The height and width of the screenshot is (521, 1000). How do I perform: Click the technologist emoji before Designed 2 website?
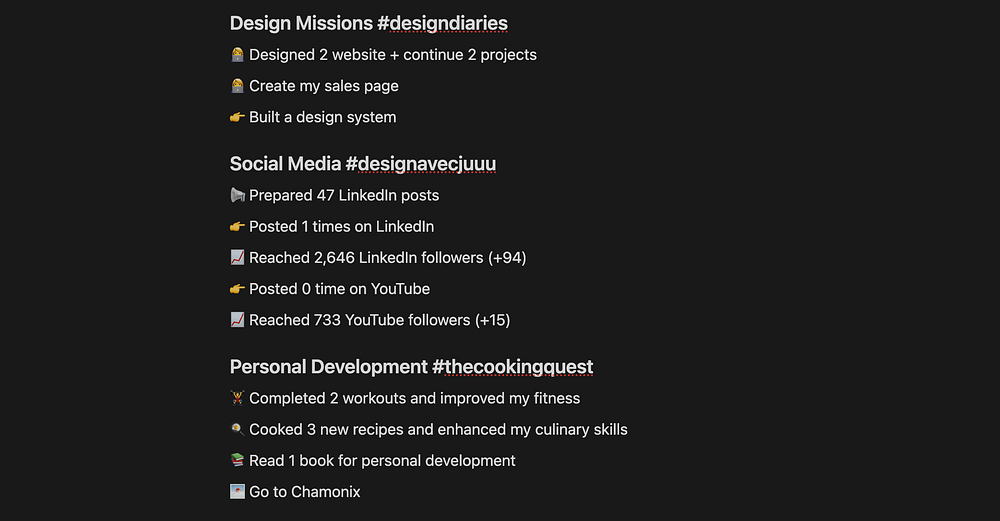pyautogui.click(x=237, y=55)
